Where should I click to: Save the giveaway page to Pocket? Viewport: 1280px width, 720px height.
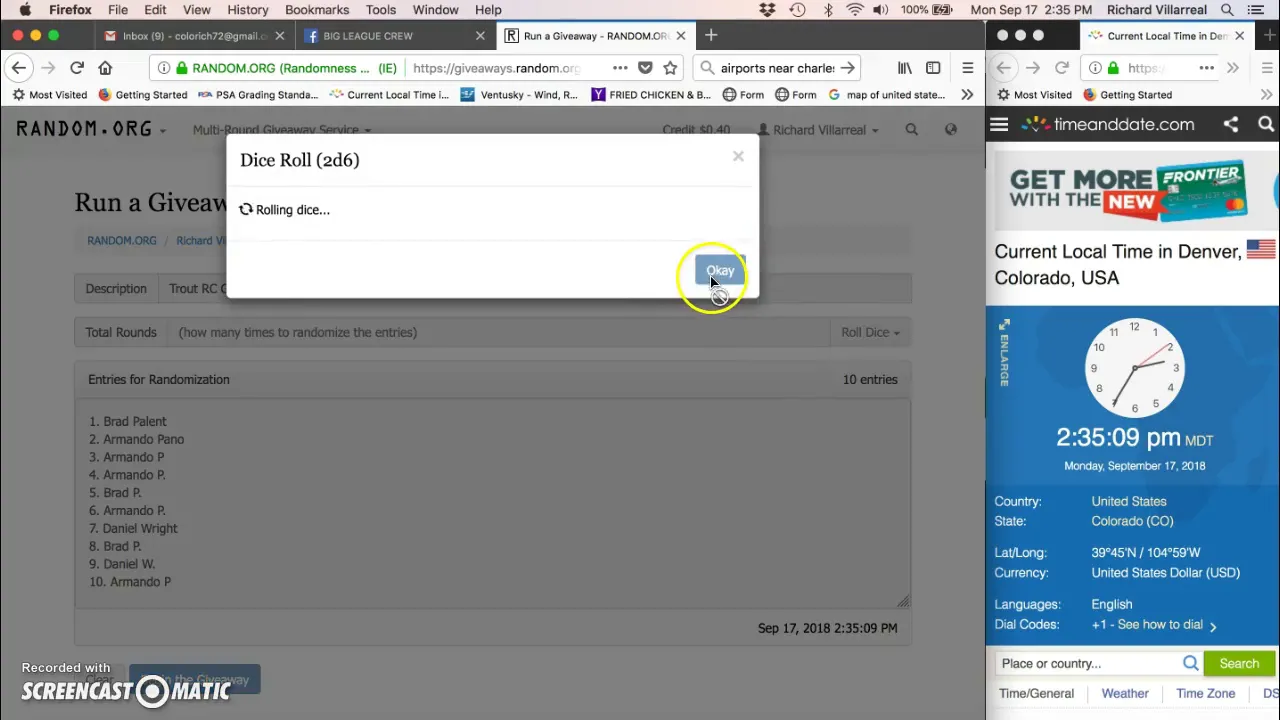point(645,68)
